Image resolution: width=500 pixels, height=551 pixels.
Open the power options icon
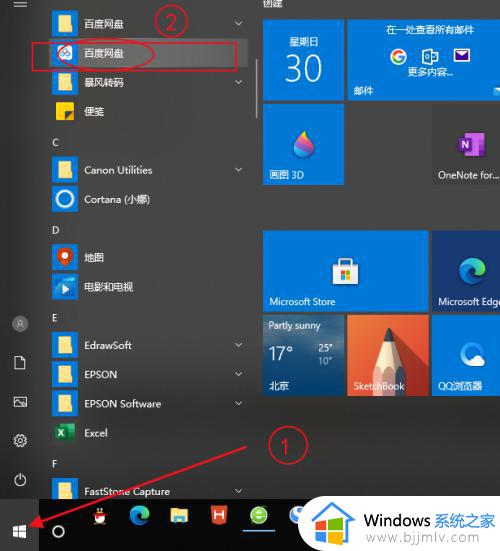(20, 480)
